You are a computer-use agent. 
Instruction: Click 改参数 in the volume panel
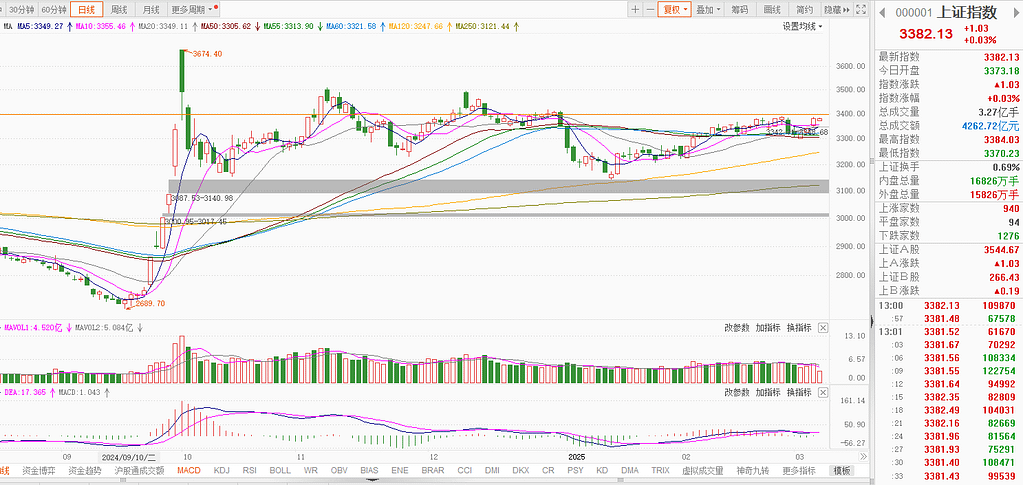click(736, 327)
